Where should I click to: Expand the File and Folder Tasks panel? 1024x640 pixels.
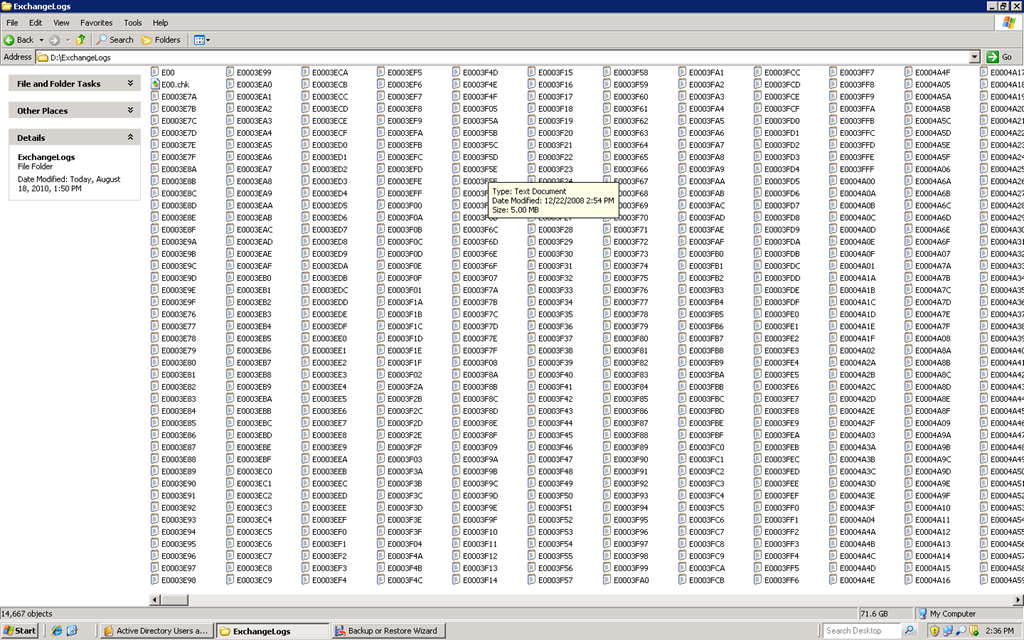130,84
